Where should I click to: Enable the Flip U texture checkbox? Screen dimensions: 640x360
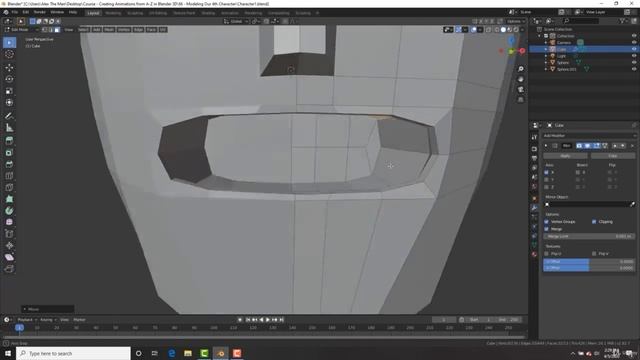coord(547,253)
